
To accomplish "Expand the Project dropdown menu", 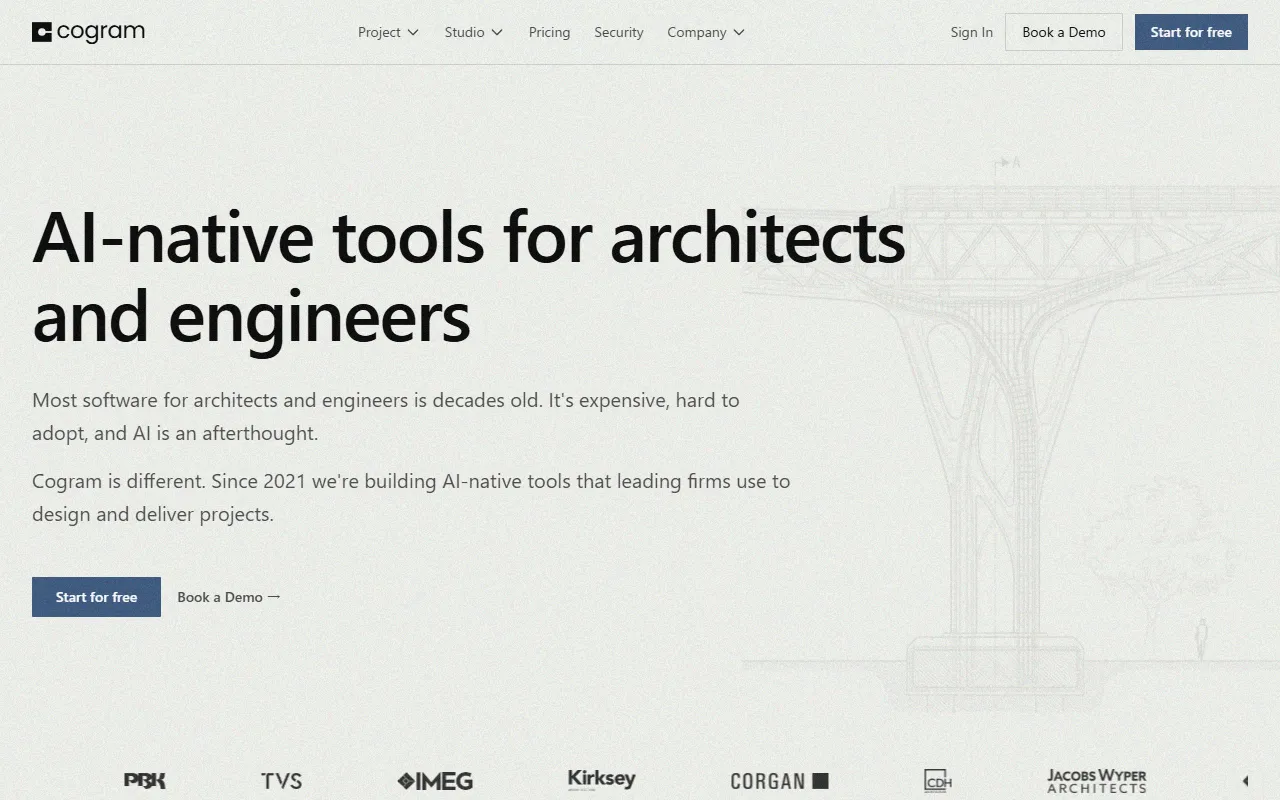I will pos(388,32).
